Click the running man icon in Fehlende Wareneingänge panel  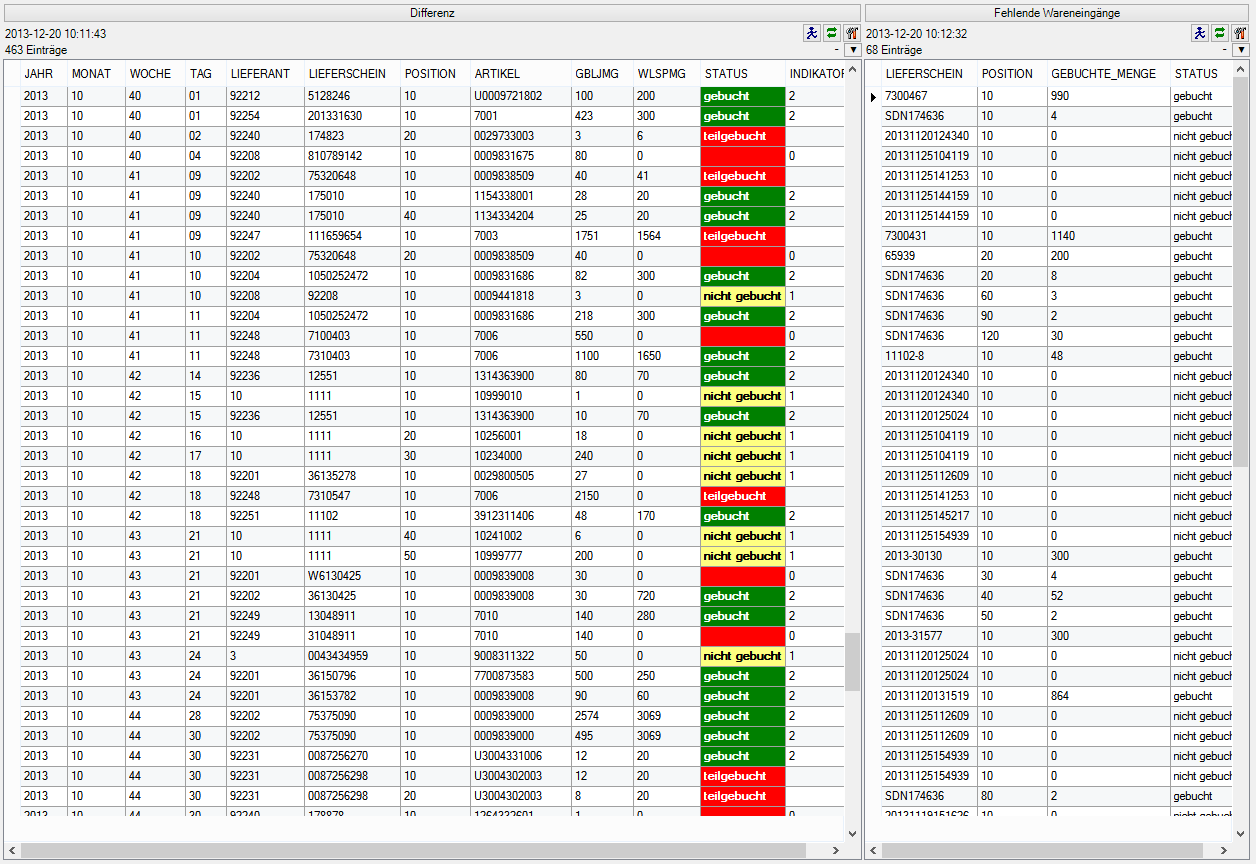click(x=1199, y=33)
